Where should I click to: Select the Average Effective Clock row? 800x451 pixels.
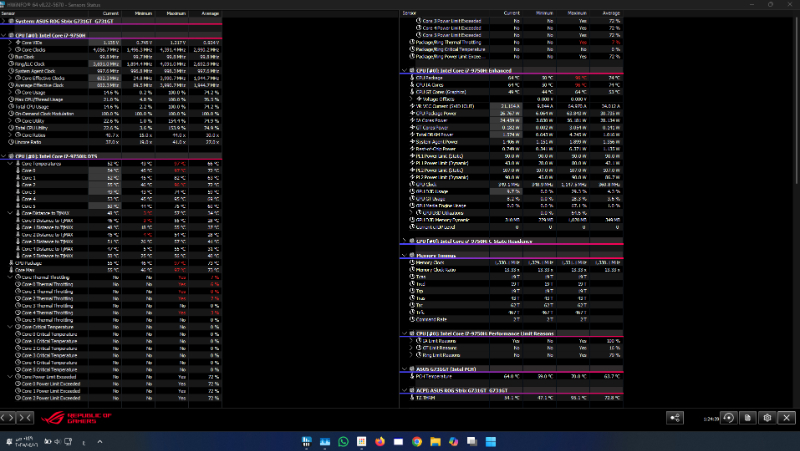pos(111,85)
